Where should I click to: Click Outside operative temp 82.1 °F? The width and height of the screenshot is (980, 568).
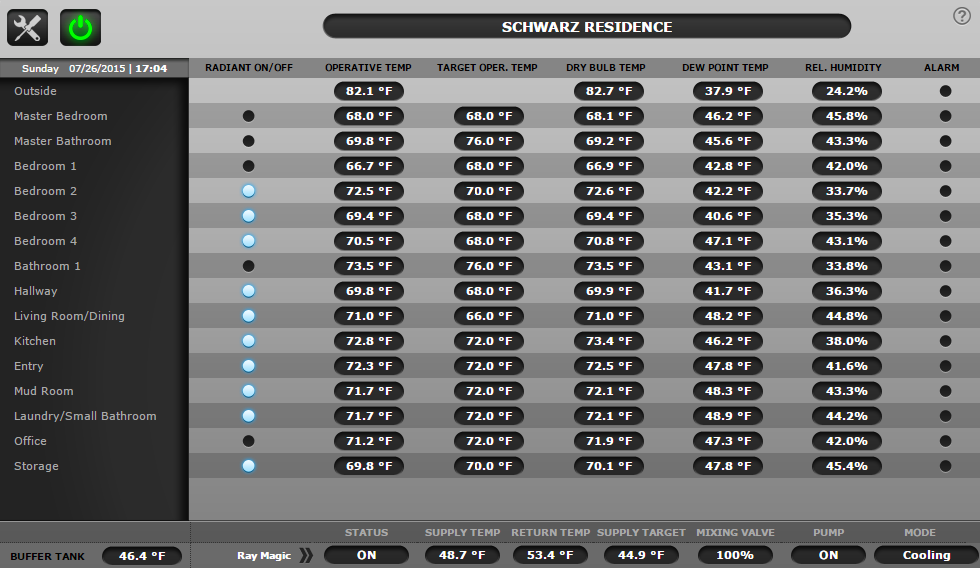(369, 91)
